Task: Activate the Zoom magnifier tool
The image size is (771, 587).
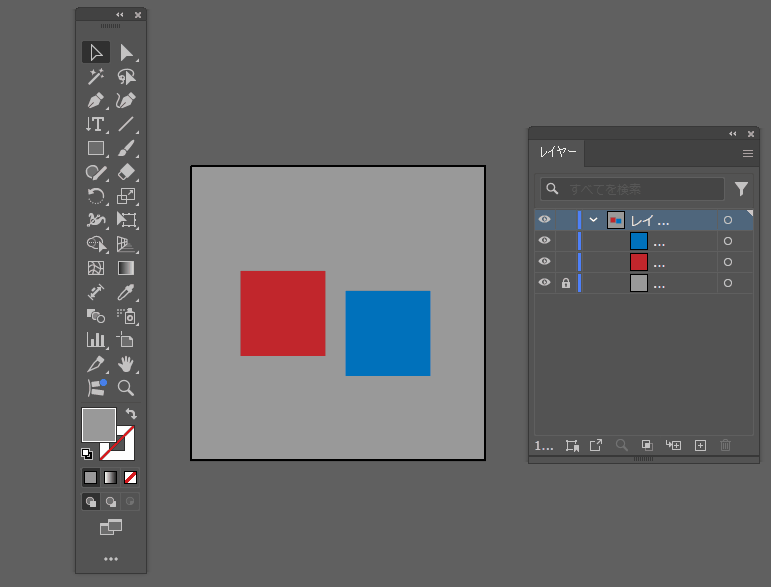Action: [x=126, y=388]
